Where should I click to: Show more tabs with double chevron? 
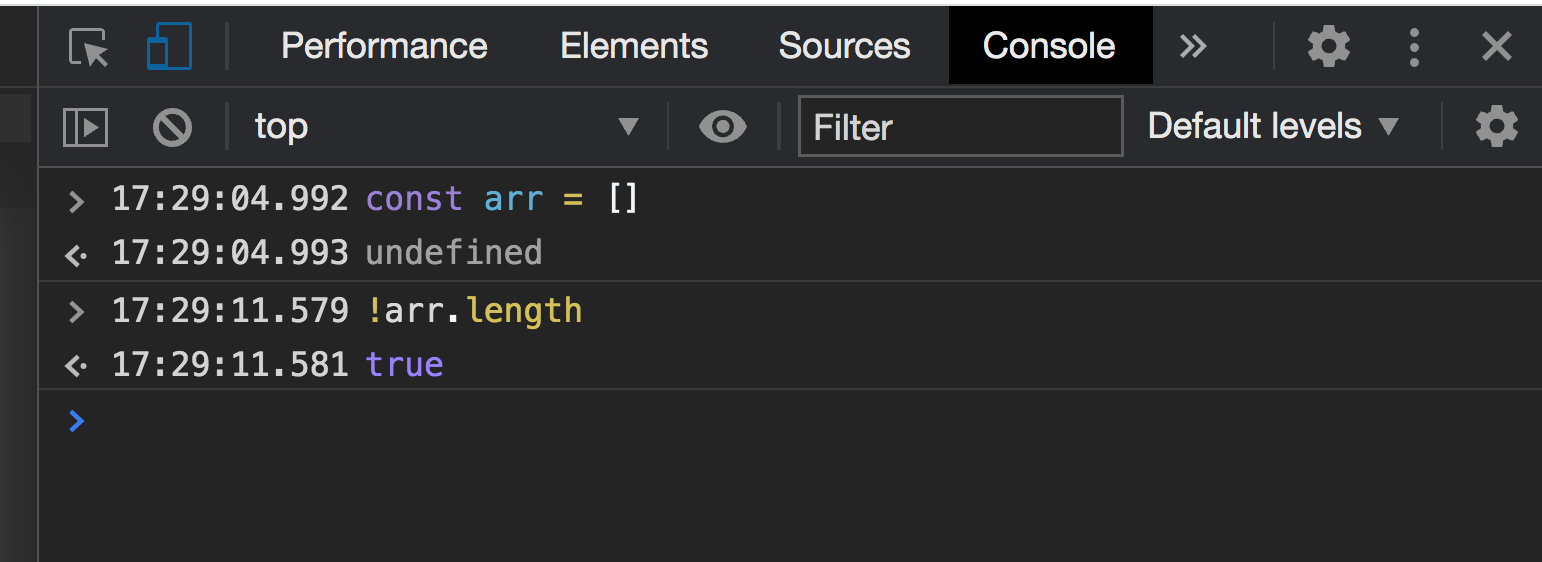[x=1192, y=47]
